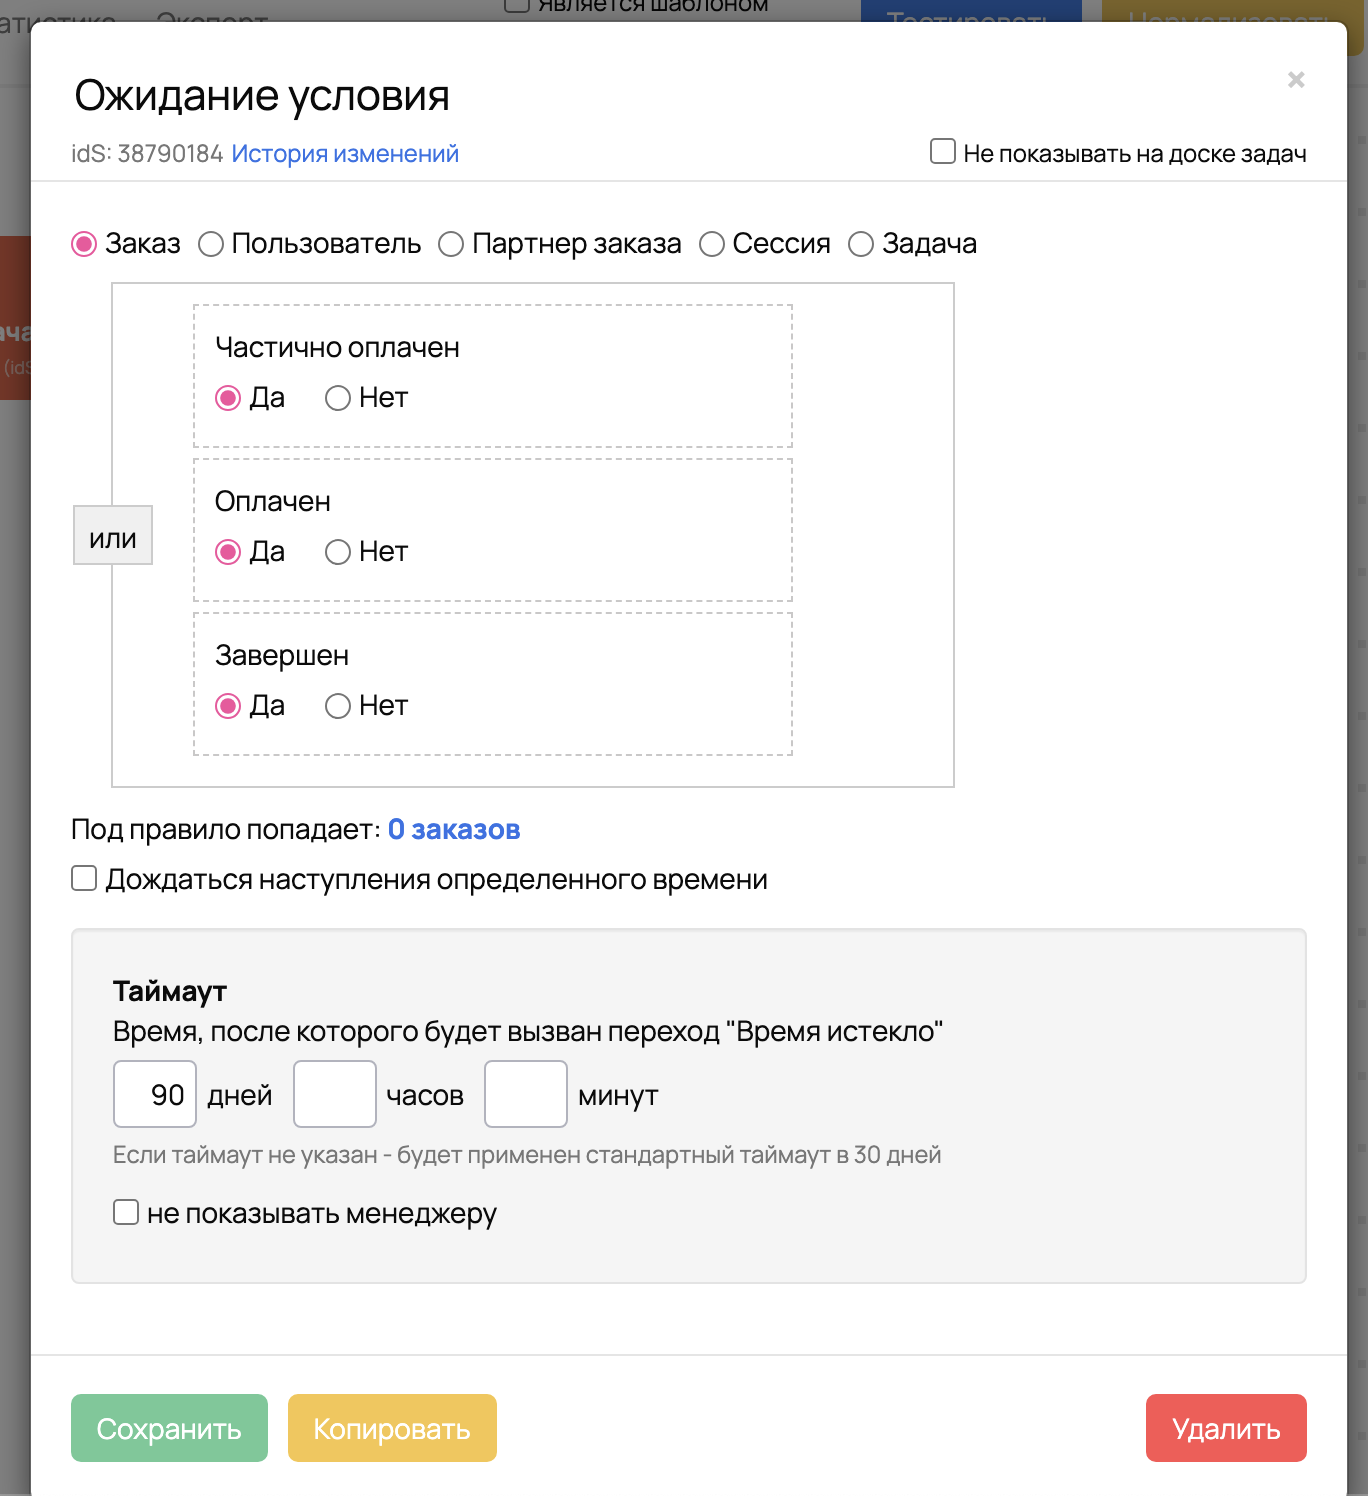
Task: Set Завершен to Нет
Action: click(338, 706)
